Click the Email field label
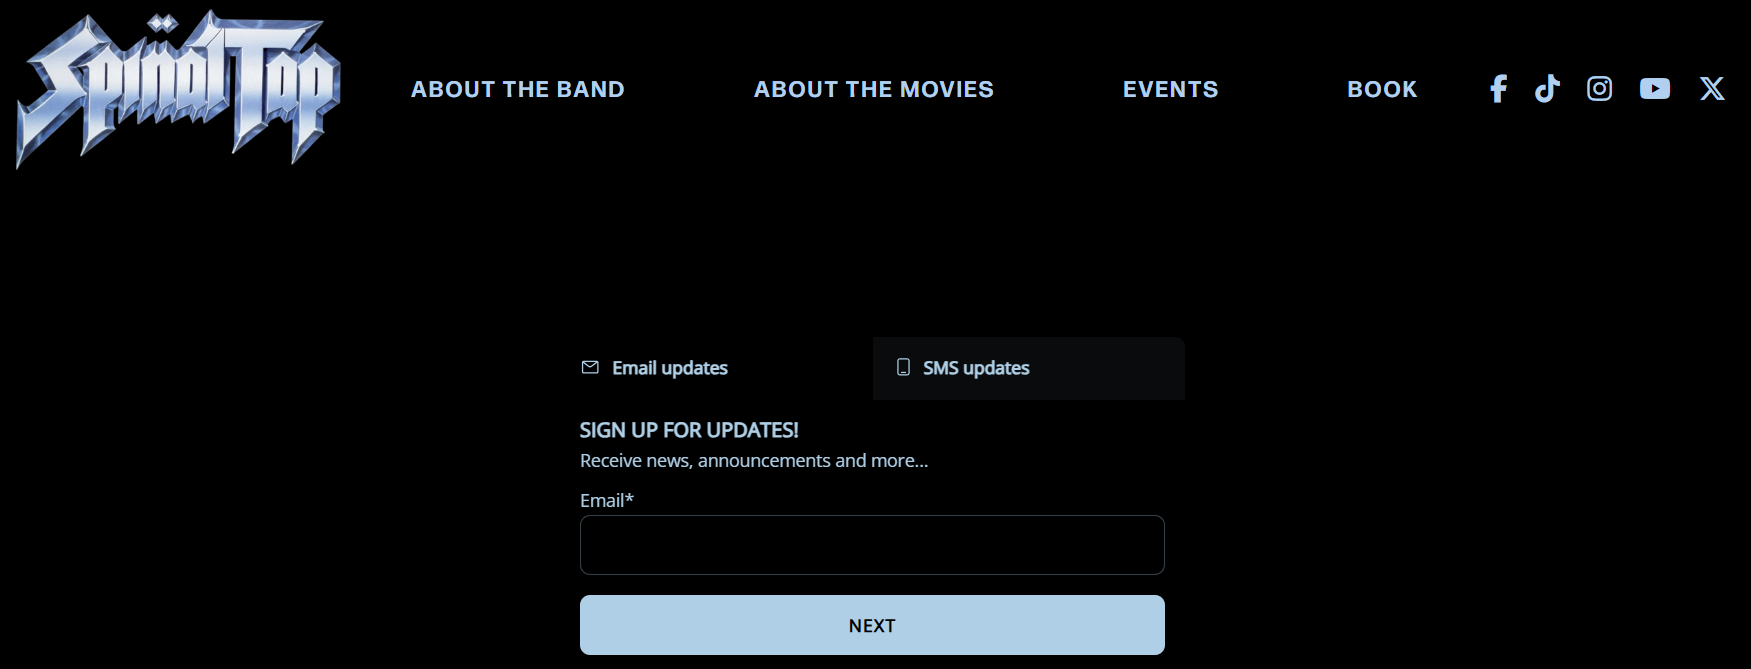 602,500
